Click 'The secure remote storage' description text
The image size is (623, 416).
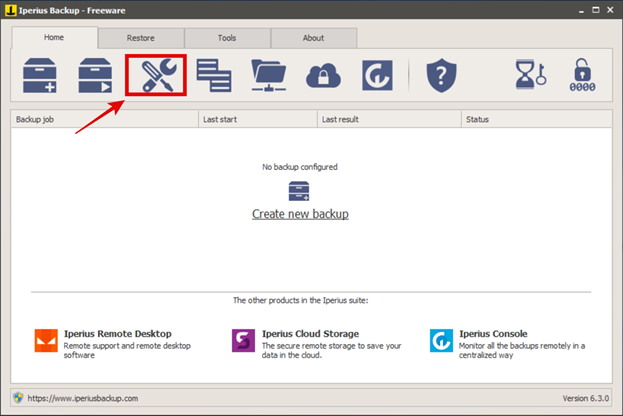tap(332, 350)
